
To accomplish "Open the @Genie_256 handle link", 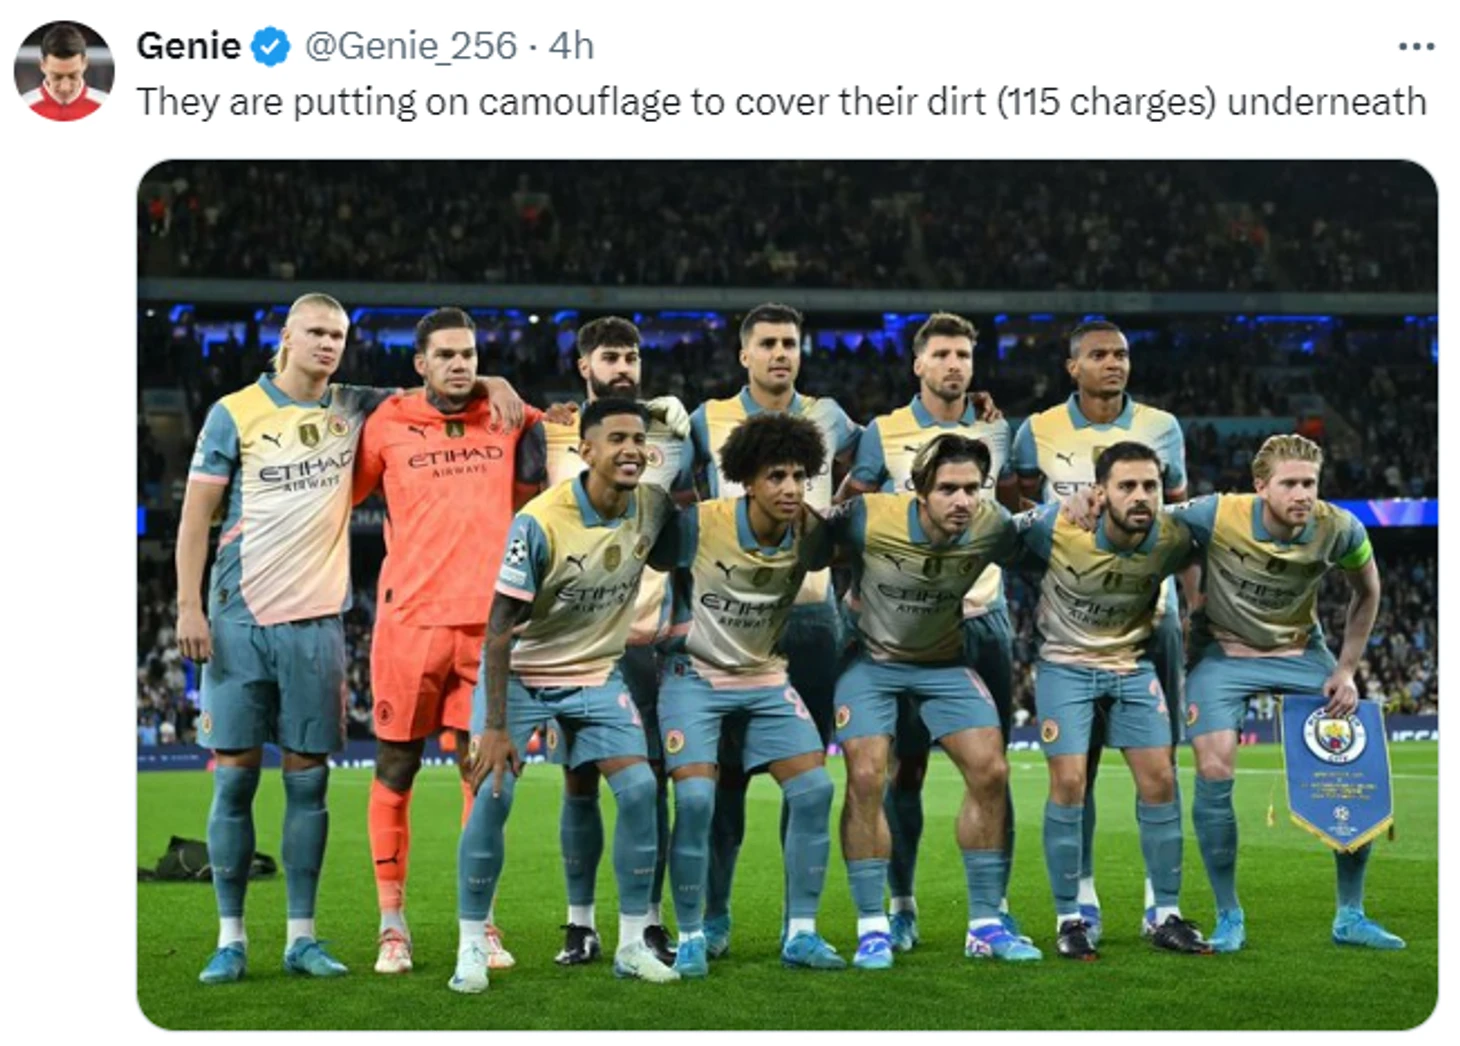I will coord(410,46).
